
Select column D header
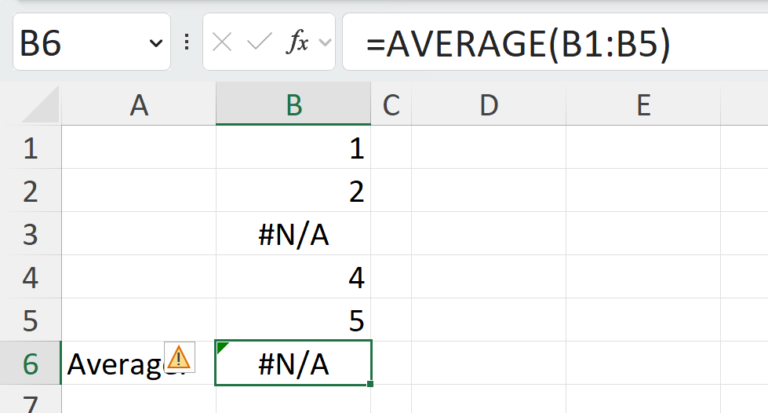click(x=489, y=104)
